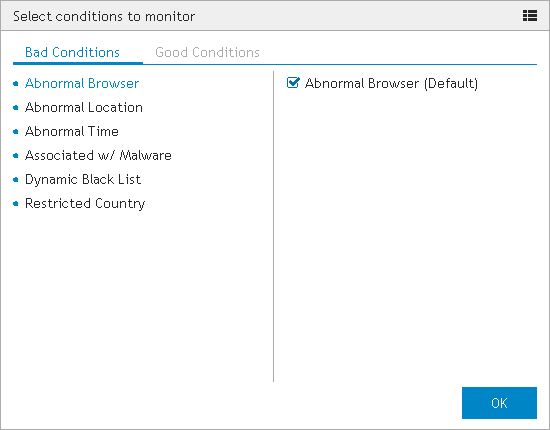The height and width of the screenshot is (430, 550).
Task: Select the Abnormal Location condition
Action: (84, 107)
